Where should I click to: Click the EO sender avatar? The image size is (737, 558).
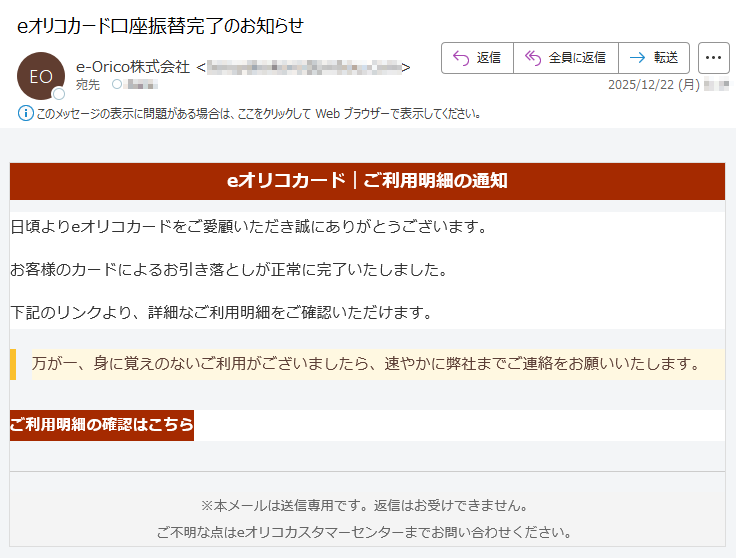click(x=41, y=76)
